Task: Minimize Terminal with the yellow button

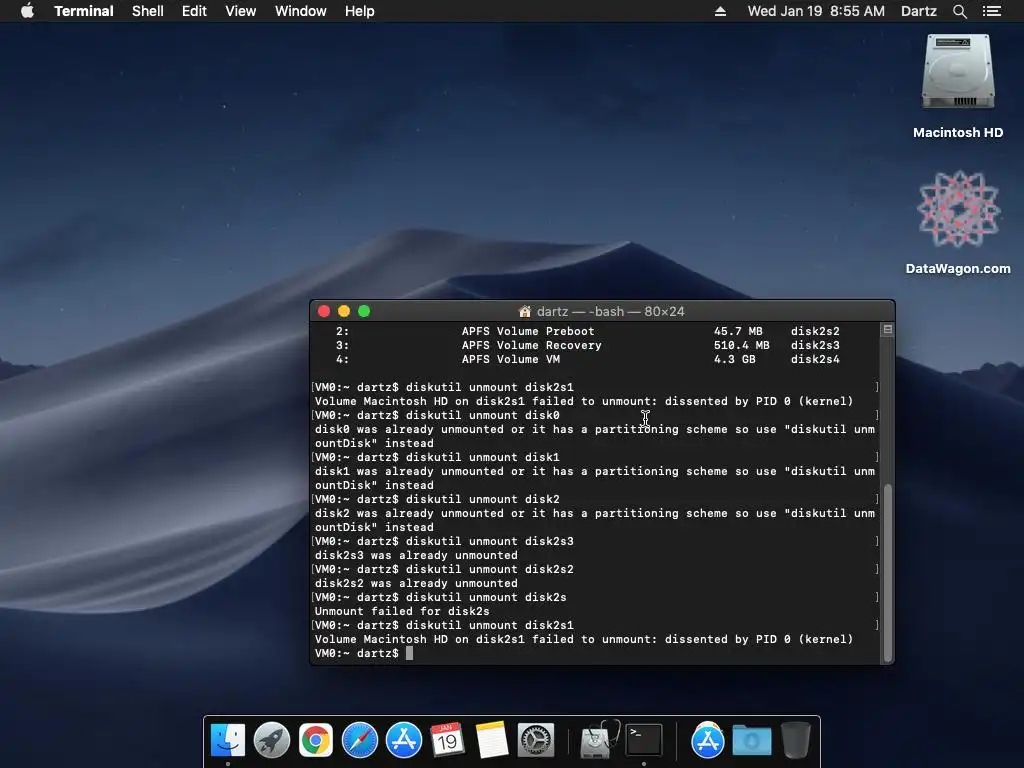Action: 344,312
